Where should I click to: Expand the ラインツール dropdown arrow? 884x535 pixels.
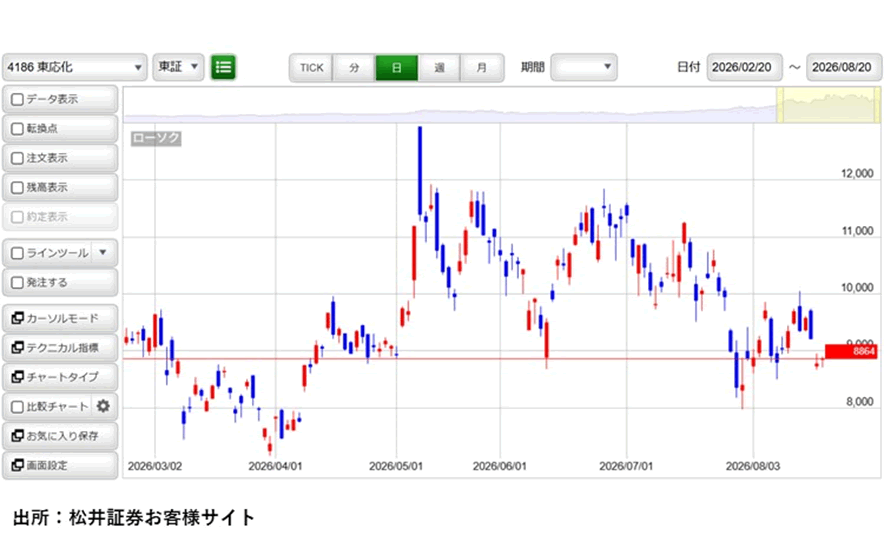(103, 253)
